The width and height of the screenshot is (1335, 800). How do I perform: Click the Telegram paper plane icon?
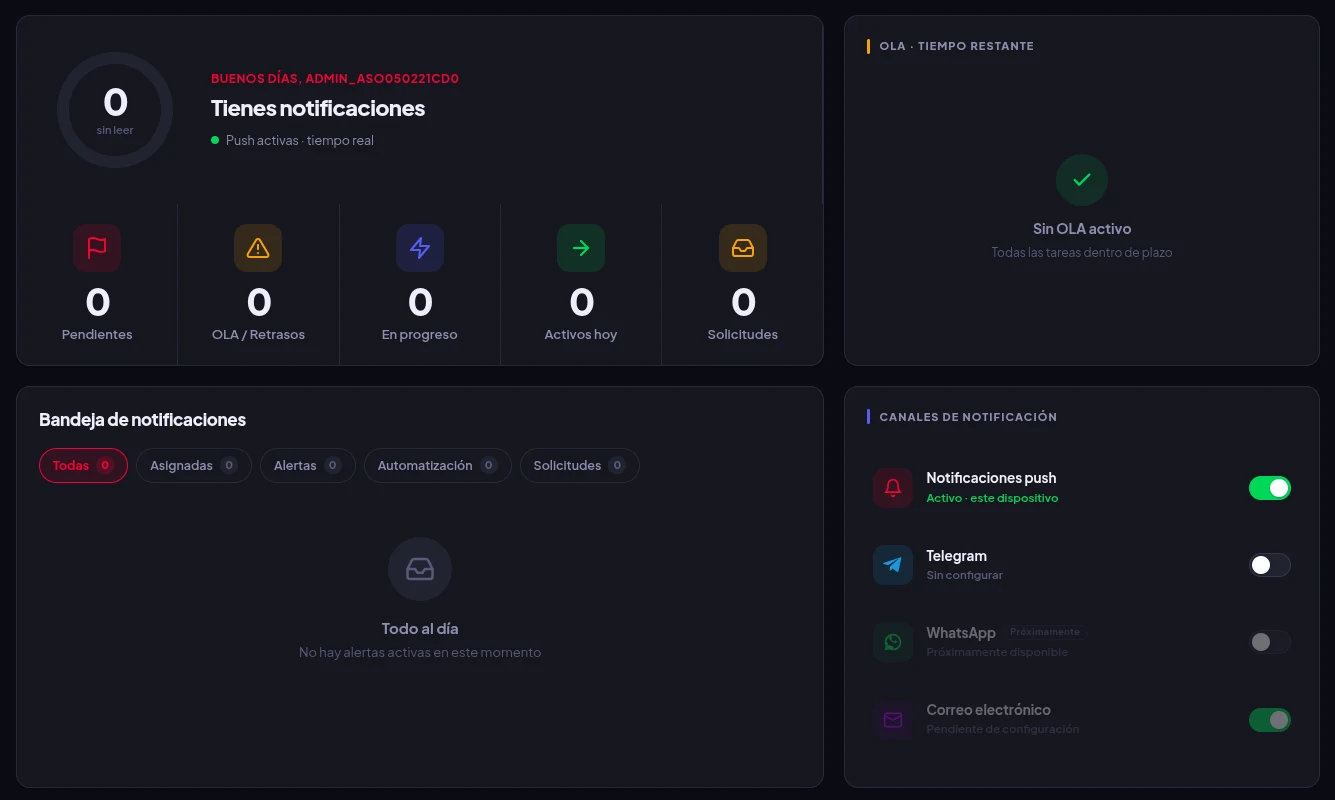pyautogui.click(x=893, y=565)
